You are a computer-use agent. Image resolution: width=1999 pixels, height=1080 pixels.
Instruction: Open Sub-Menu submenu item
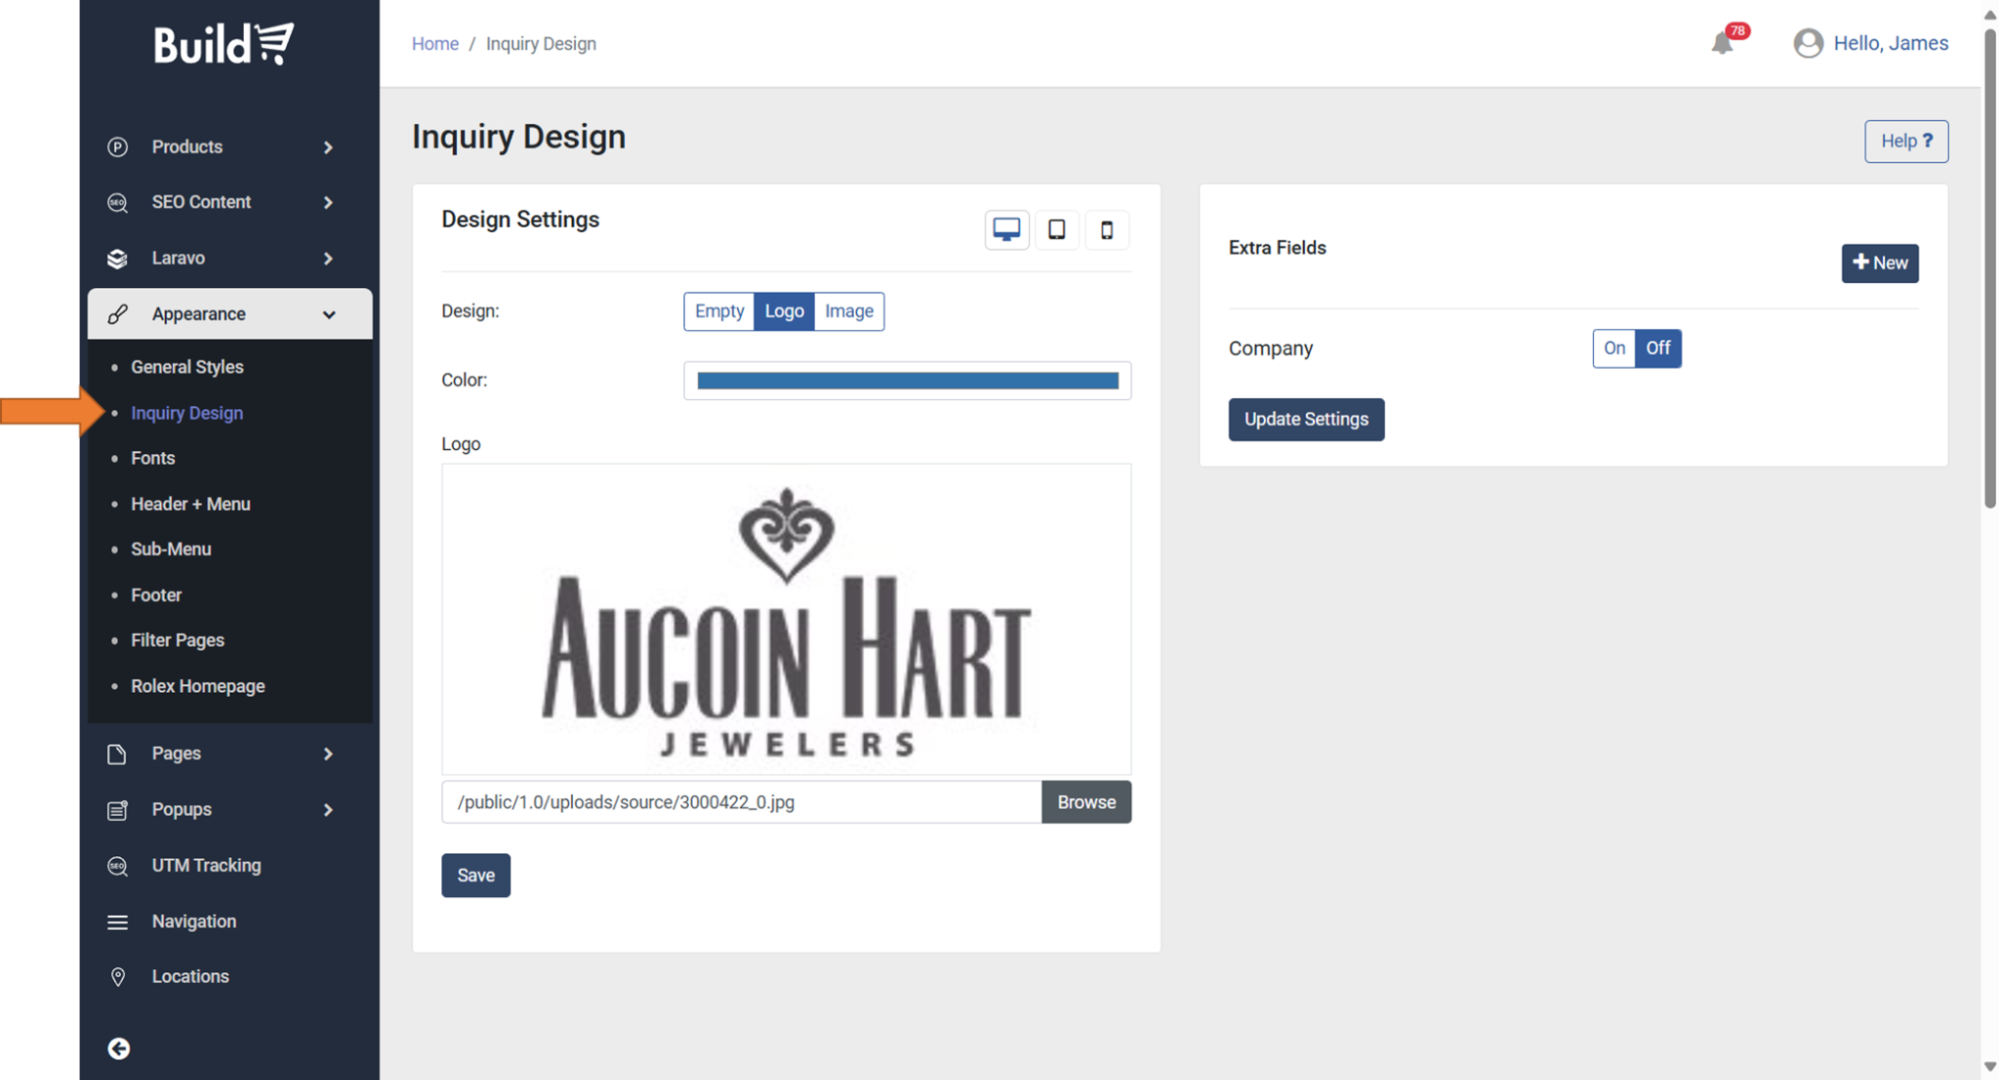point(171,549)
